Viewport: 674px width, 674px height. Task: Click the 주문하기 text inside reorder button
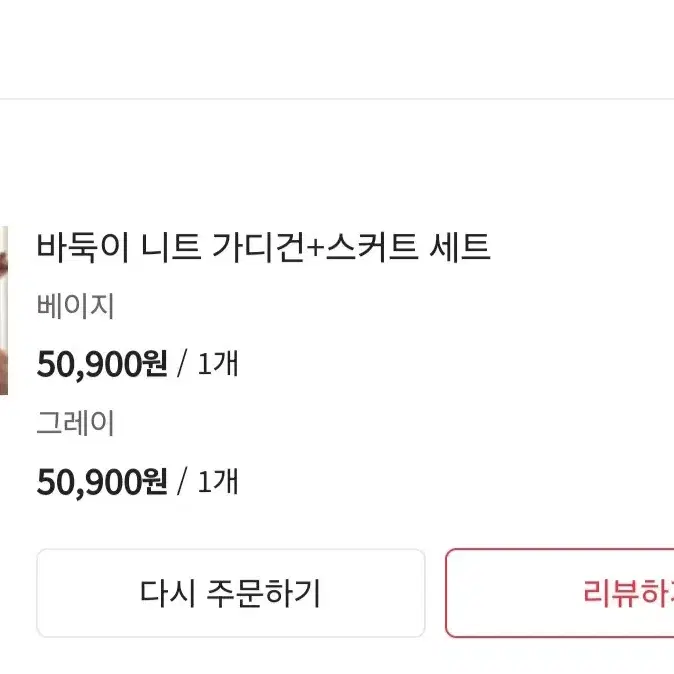264,593
